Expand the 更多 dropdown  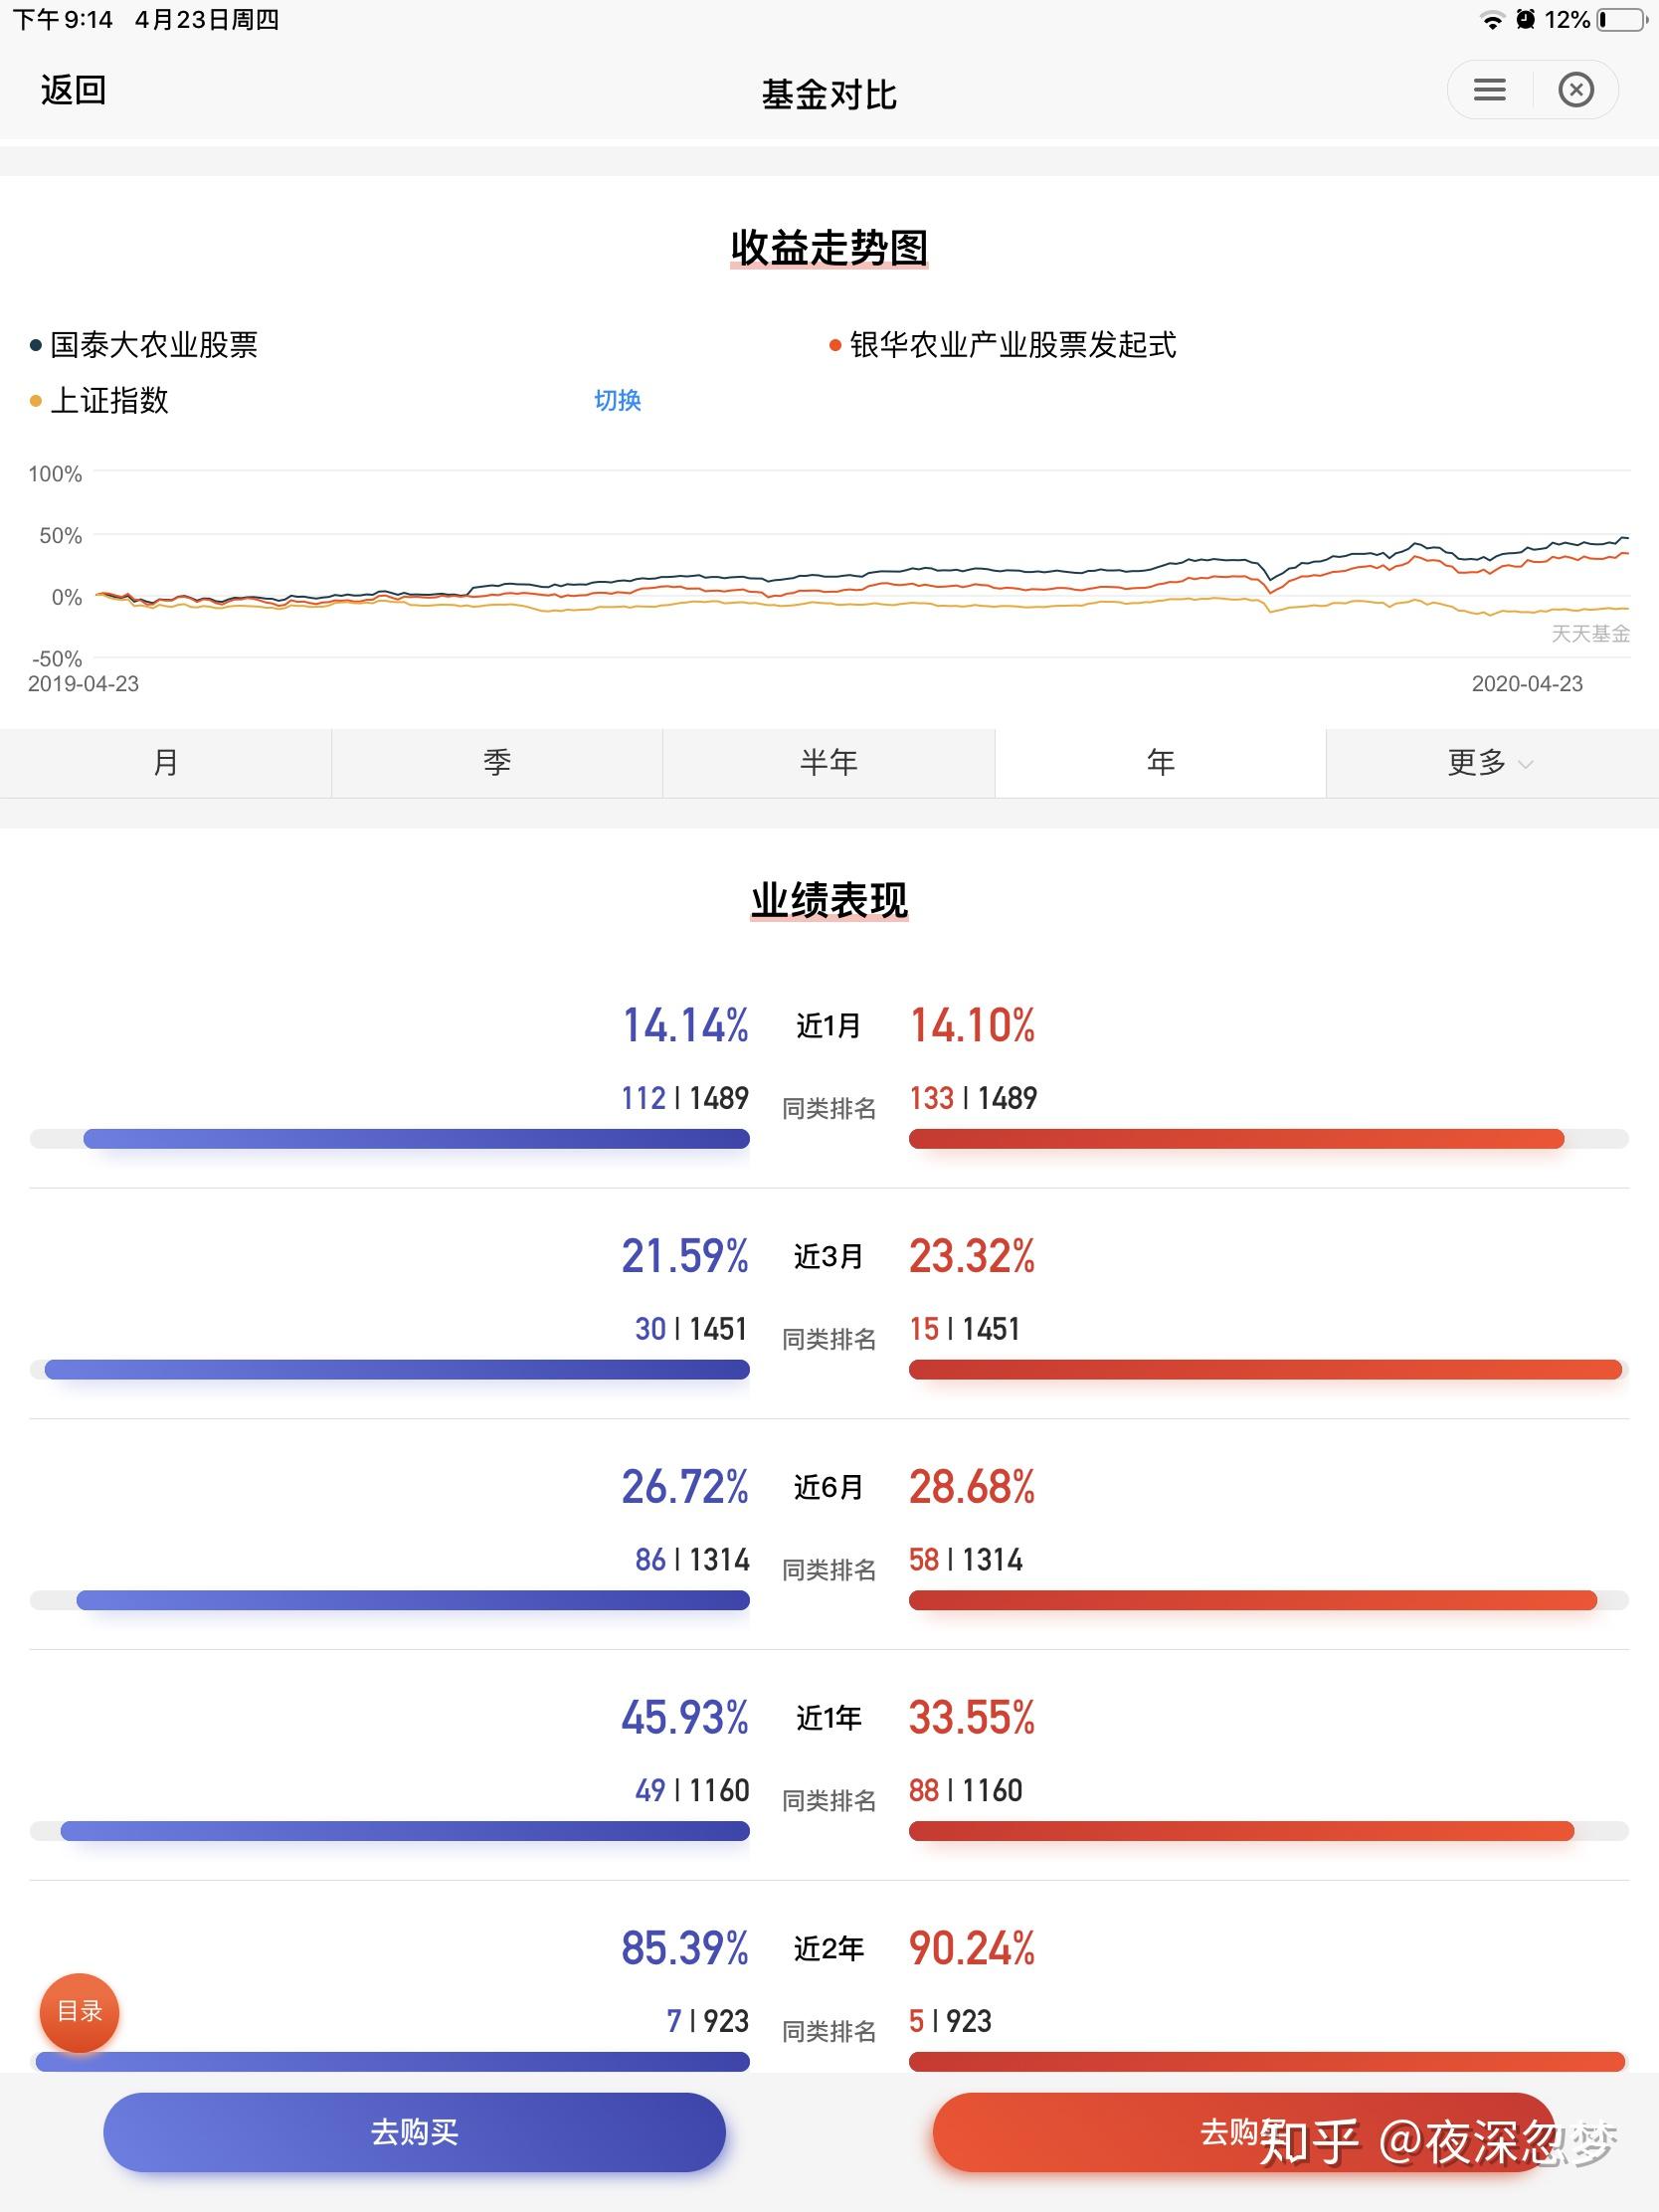tap(1490, 763)
